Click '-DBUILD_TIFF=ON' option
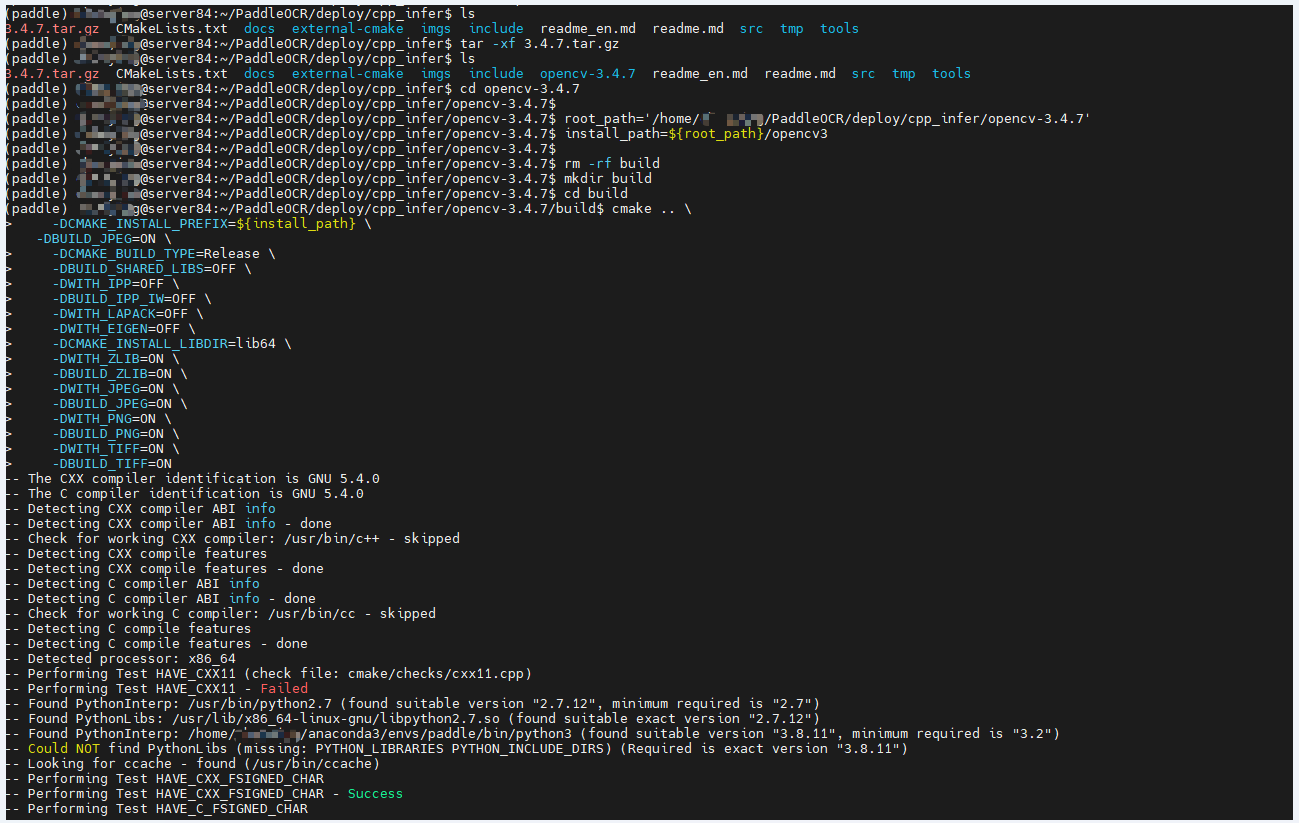1299x823 pixels. pos(112,464)
